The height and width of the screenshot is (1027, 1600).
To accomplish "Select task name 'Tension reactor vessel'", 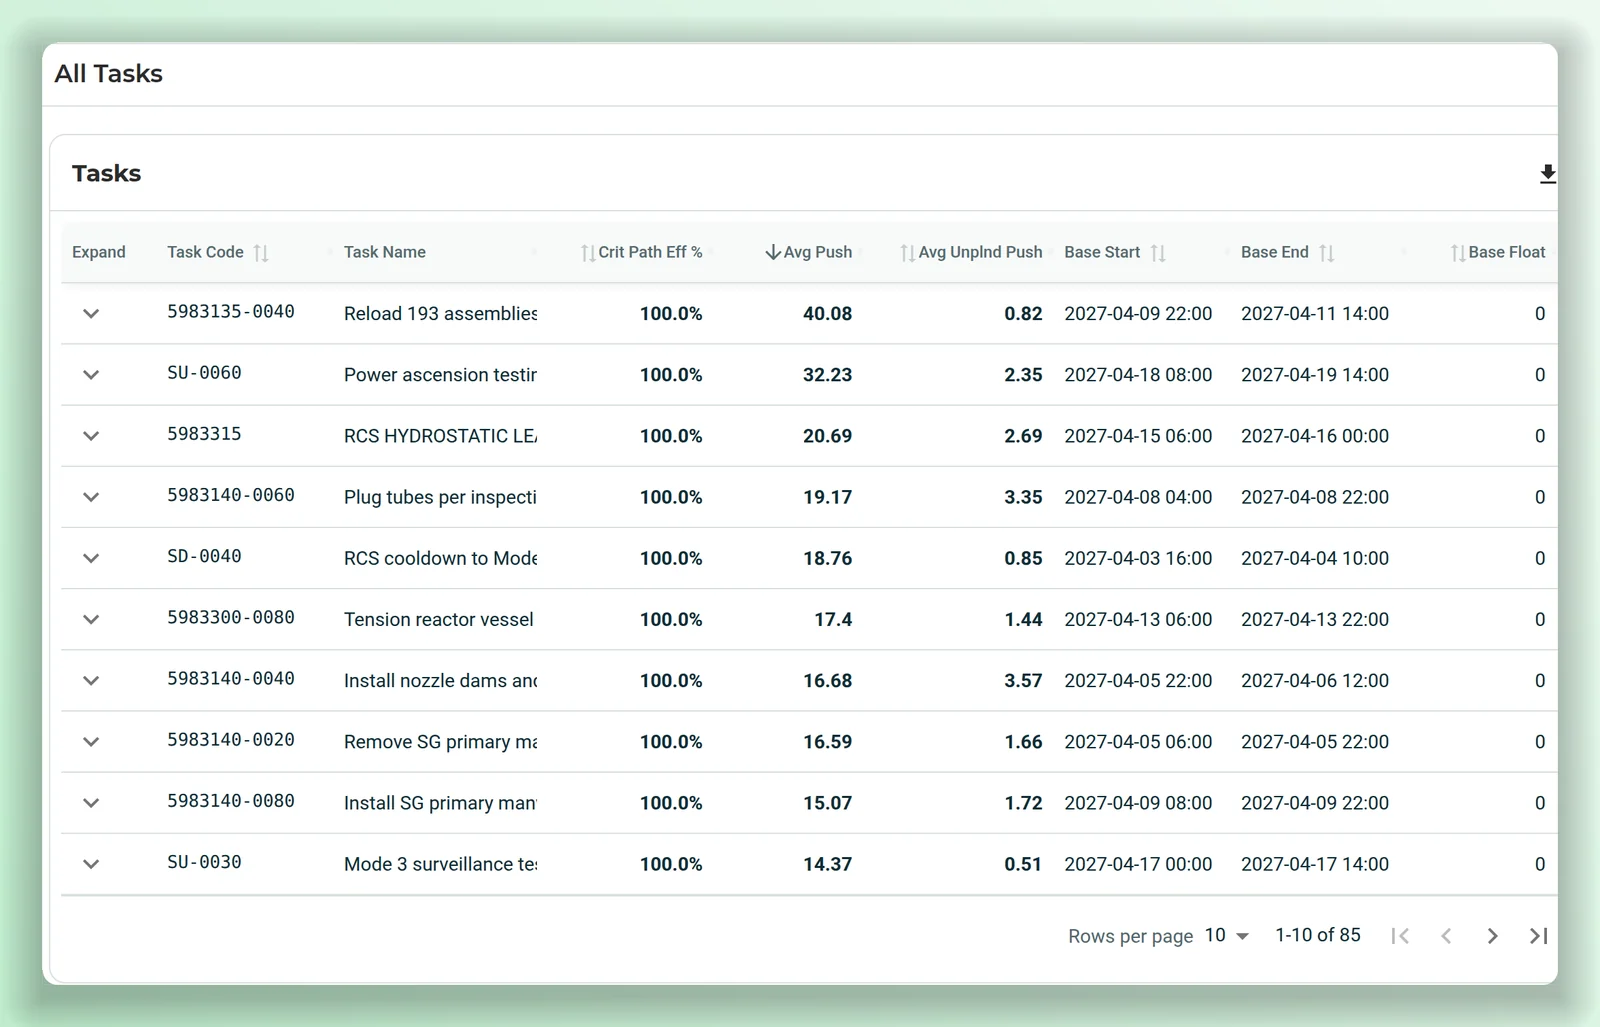I will coord(439,619).
